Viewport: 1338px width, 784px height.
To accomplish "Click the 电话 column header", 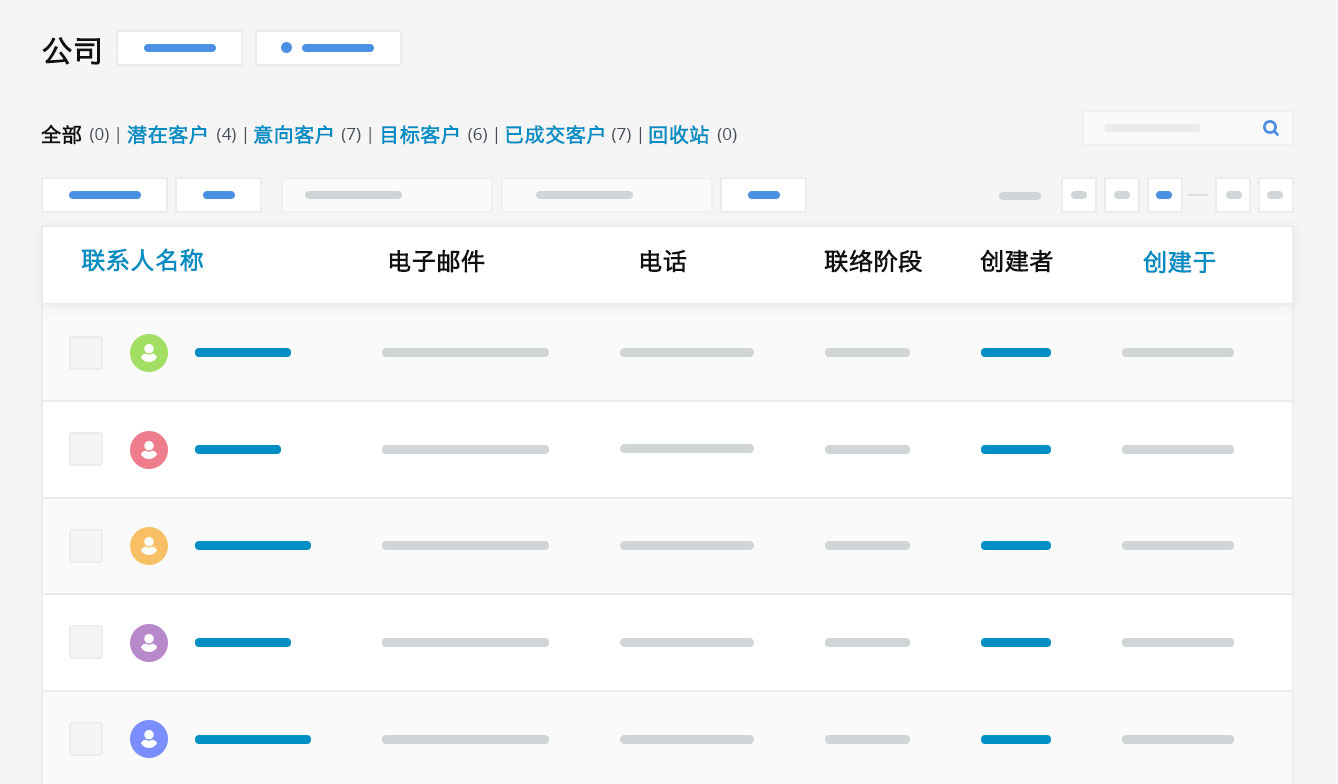I will click(x=663, y=262).
